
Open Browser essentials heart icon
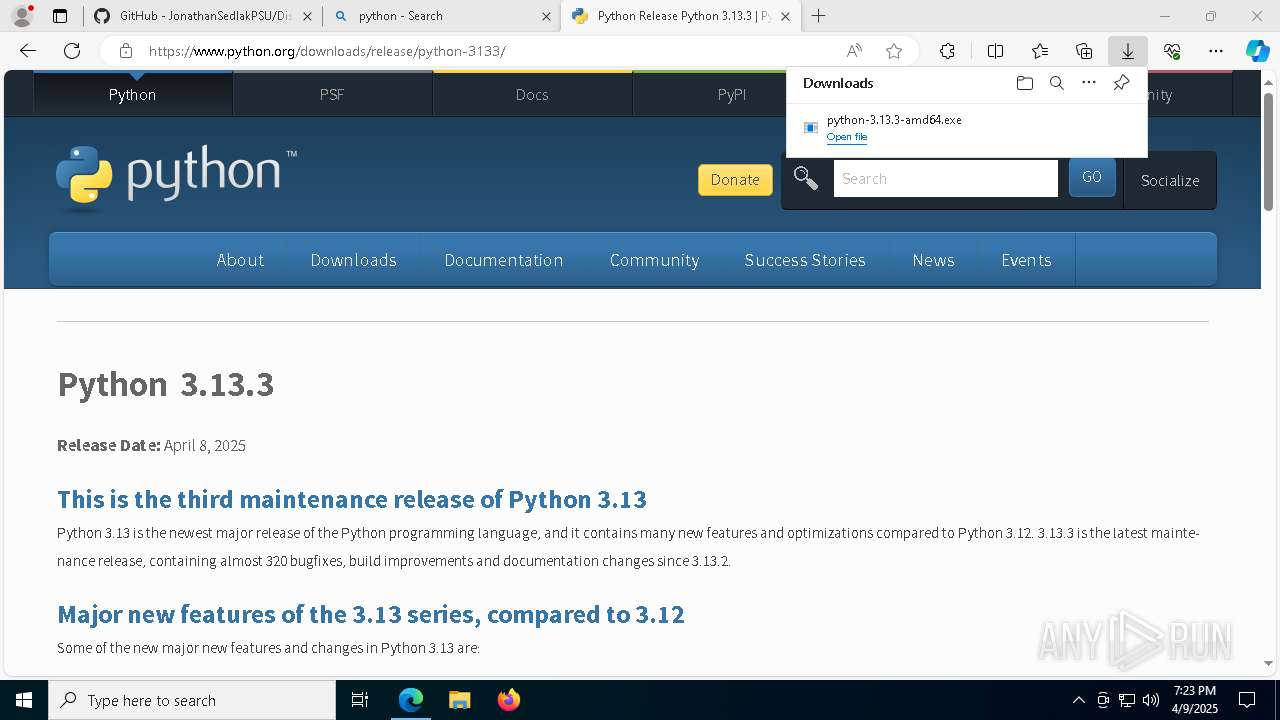[1172, 51]
